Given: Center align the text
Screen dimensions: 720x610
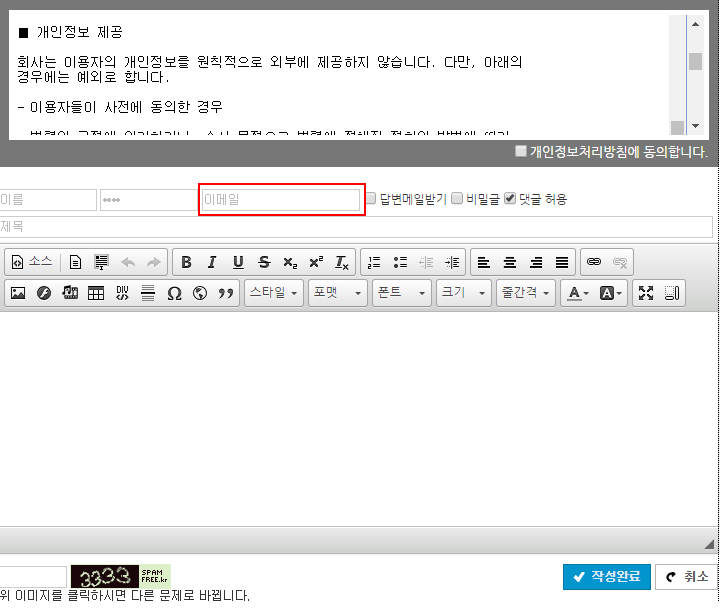Looking at the screenshot, I should (x=510, y=262).
